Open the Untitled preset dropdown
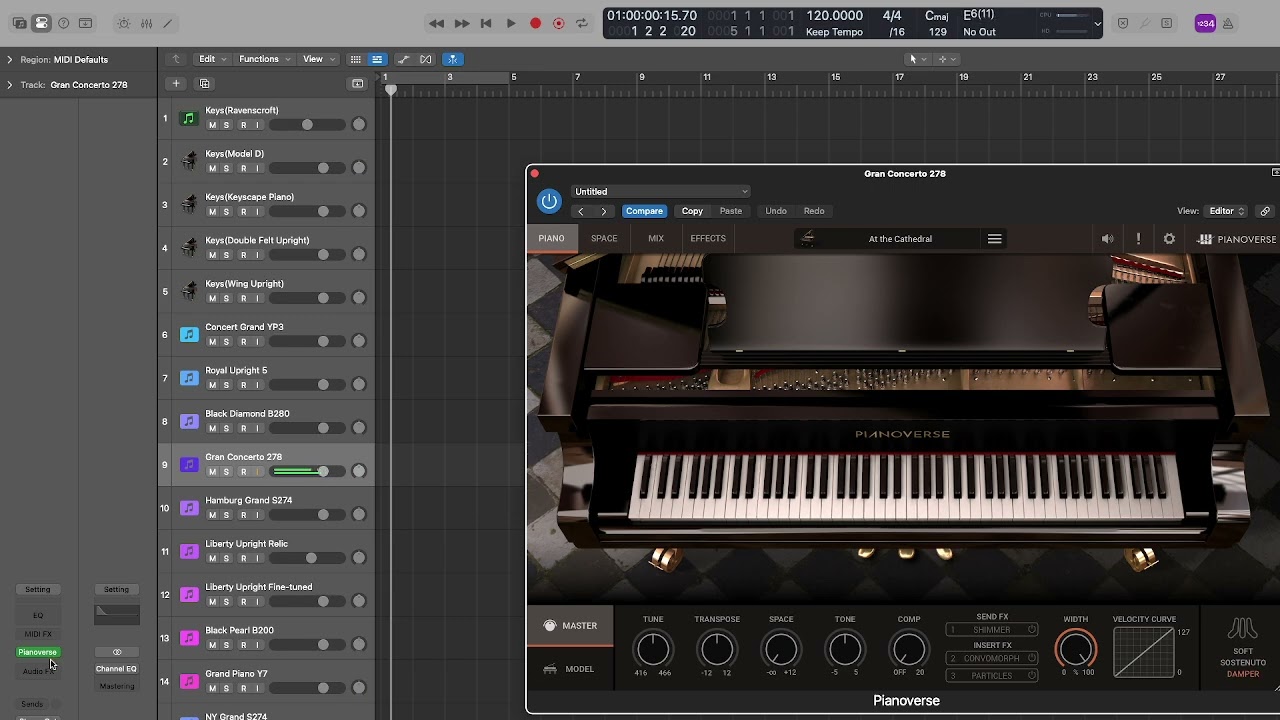 [660, 191]
